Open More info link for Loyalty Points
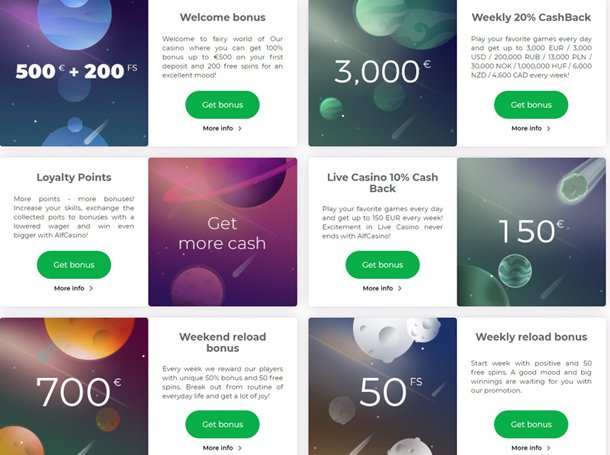This screenshot has height=455, width=610. [x=74, y=288]
